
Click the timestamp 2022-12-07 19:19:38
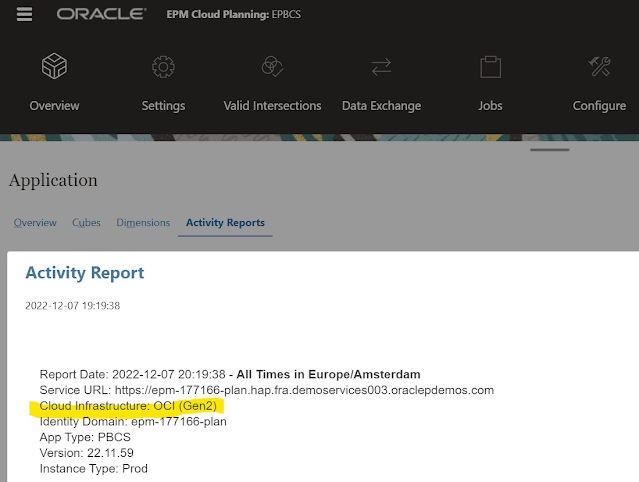pyautogui.click(x=73, y=306)
